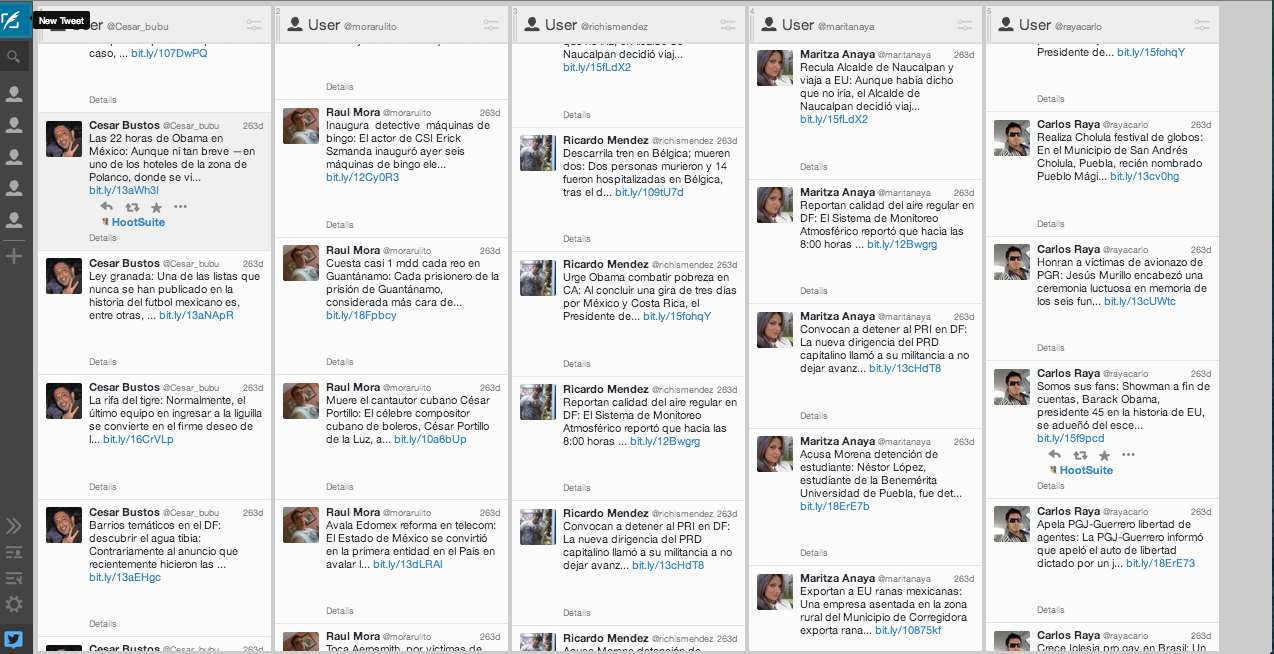Viewport: 1274px width, 654px height.
Task: Retweet Cesar Bustos's Obama México tweet
Action: click(132, 207)
